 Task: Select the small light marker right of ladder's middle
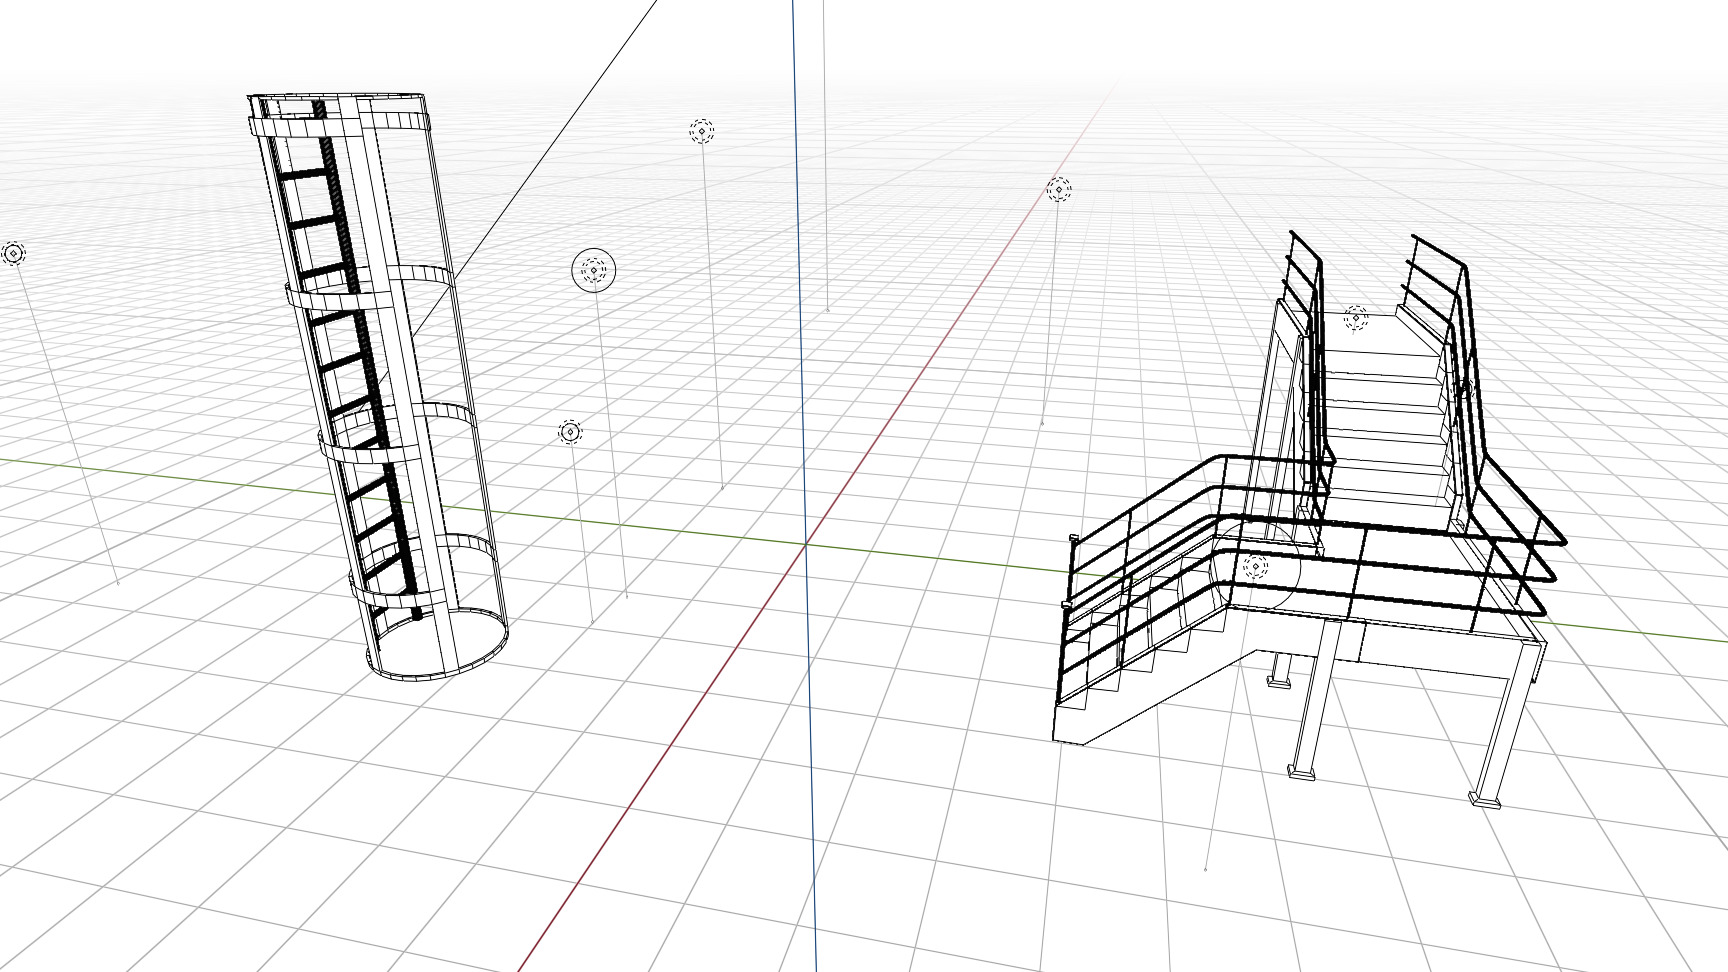(570, 432)
